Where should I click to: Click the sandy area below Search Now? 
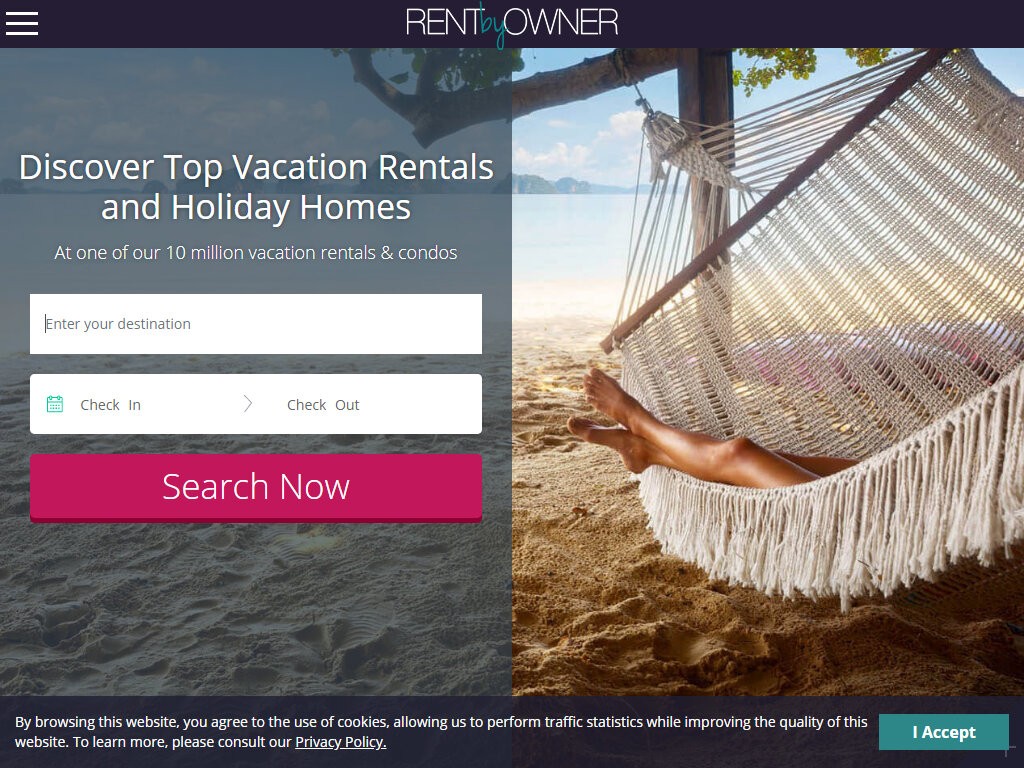[256, 607]
